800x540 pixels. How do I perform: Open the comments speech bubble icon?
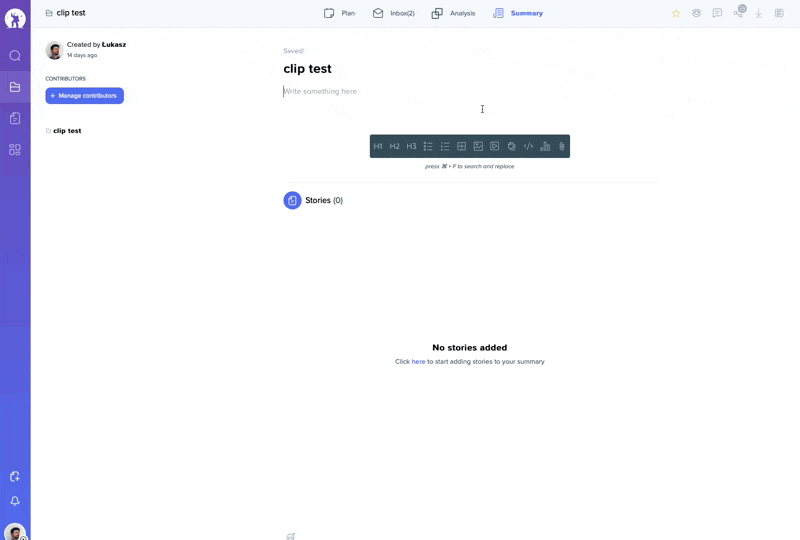717,13
